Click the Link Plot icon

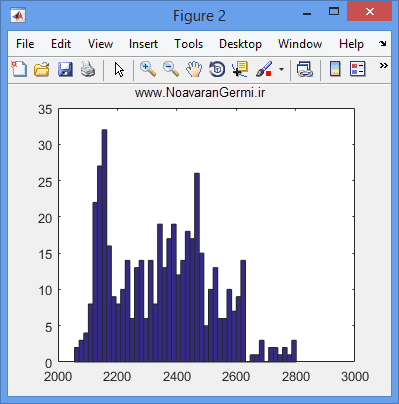click(x=305, y=69)
